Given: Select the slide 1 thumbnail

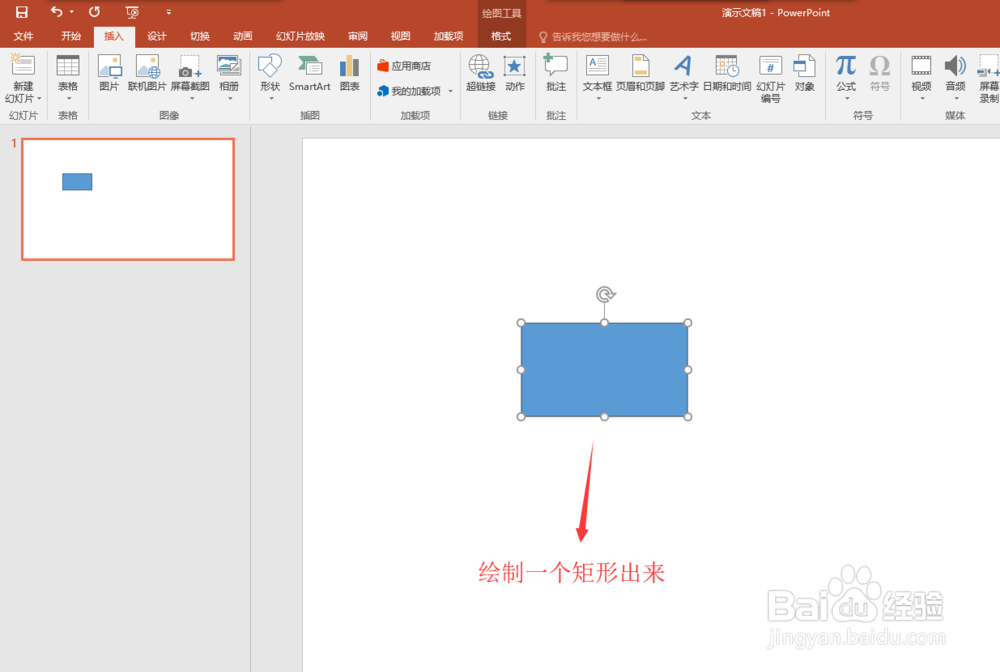Looking at the screenshot, I should coord(128,199).
